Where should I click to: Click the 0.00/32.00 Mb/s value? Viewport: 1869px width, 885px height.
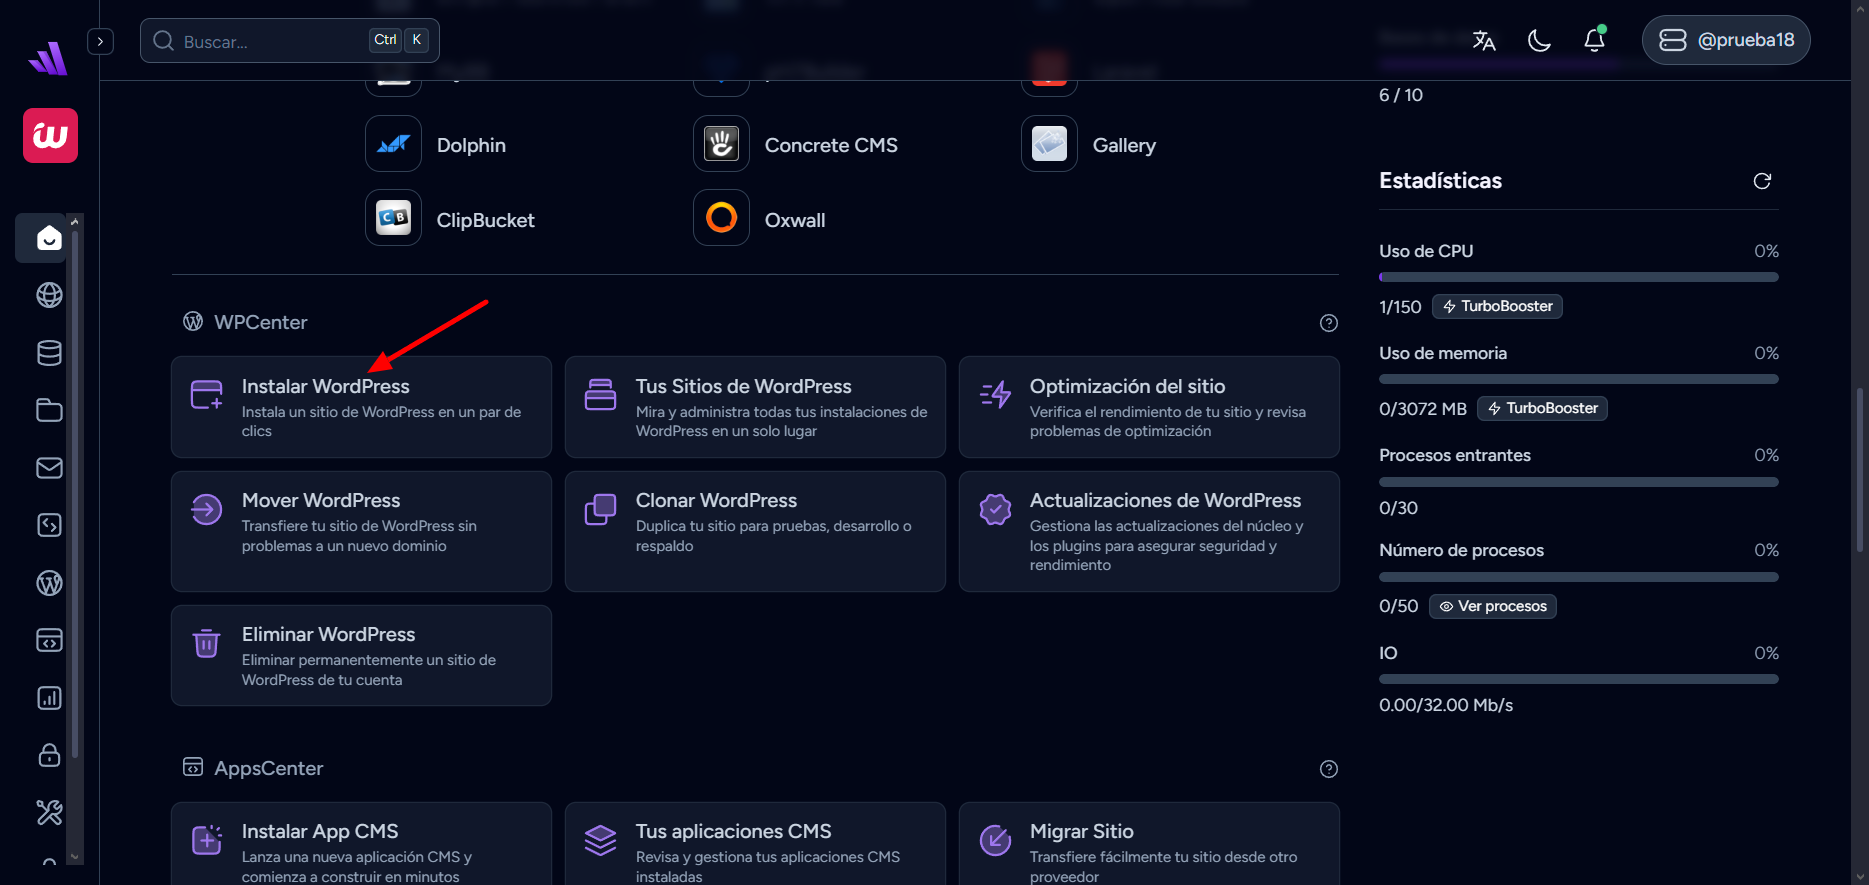1445,705
